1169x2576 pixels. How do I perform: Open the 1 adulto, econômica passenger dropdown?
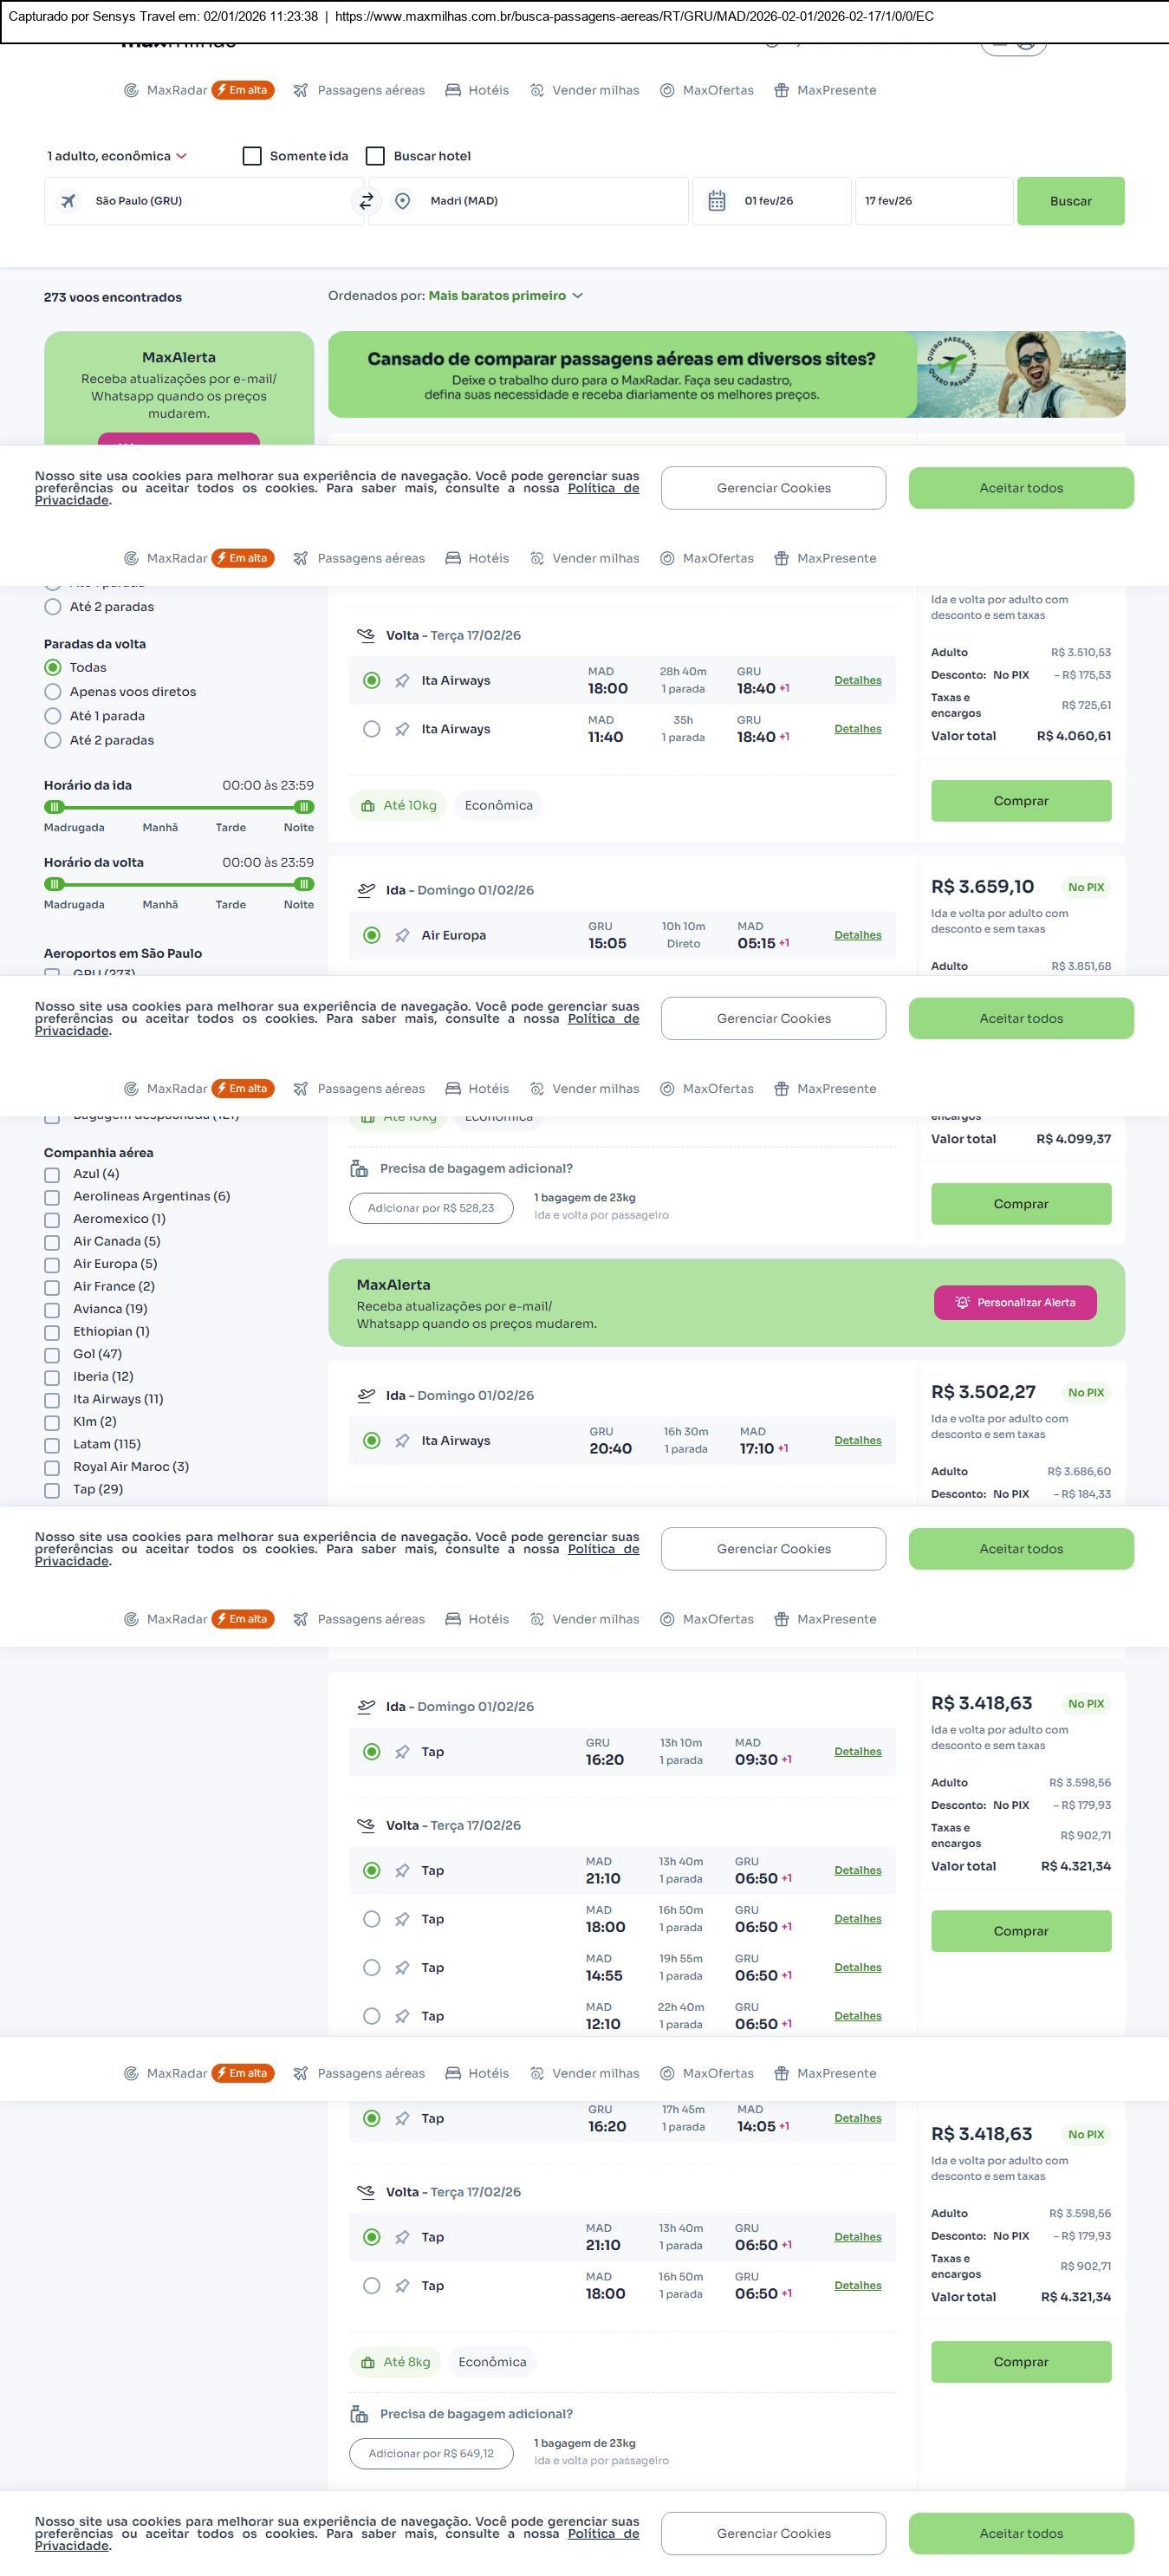(x=117, y=156)
